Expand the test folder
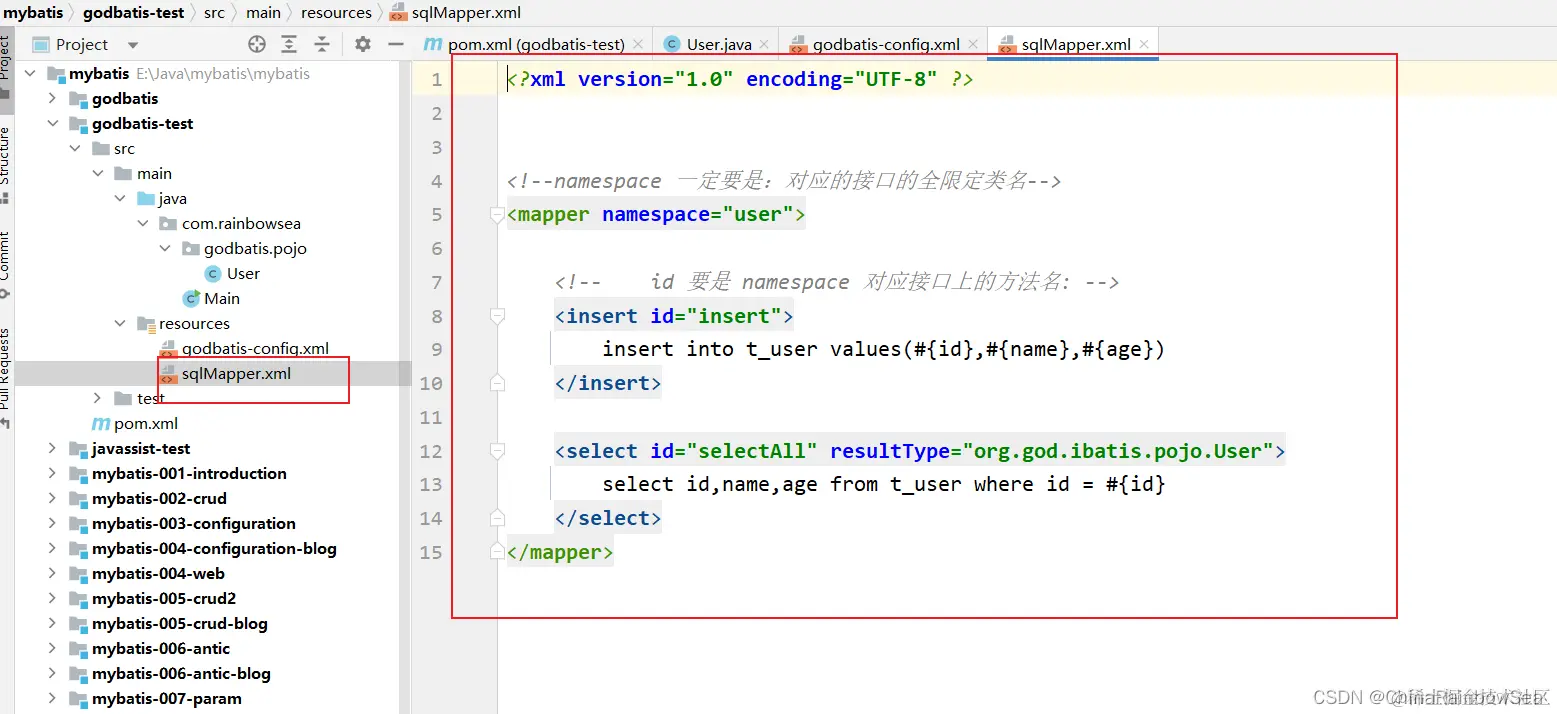1557x714 pixels. pos(98,398)
